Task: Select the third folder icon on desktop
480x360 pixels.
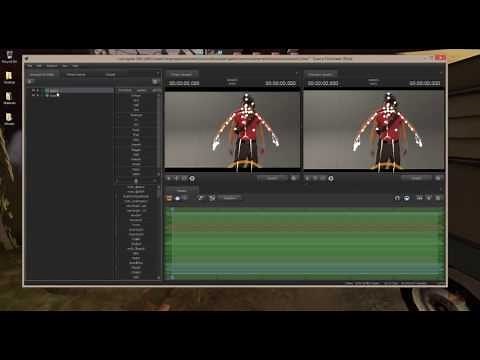Action: pyautogui.click(x=9, y=119)
